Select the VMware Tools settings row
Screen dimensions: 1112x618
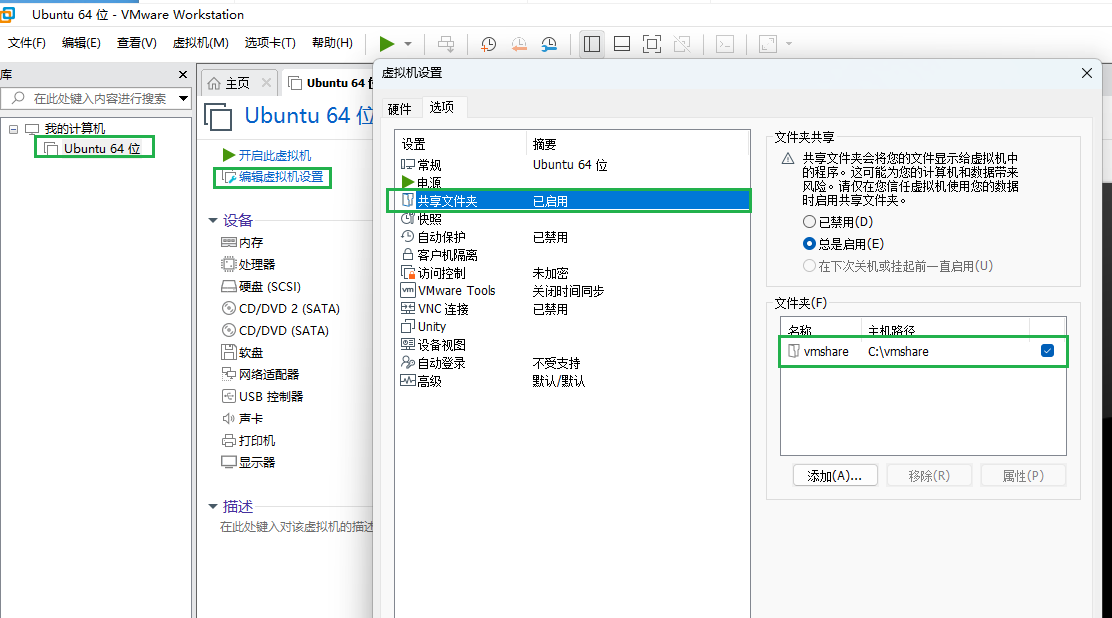pyautogui.click(x=572, y=291)
